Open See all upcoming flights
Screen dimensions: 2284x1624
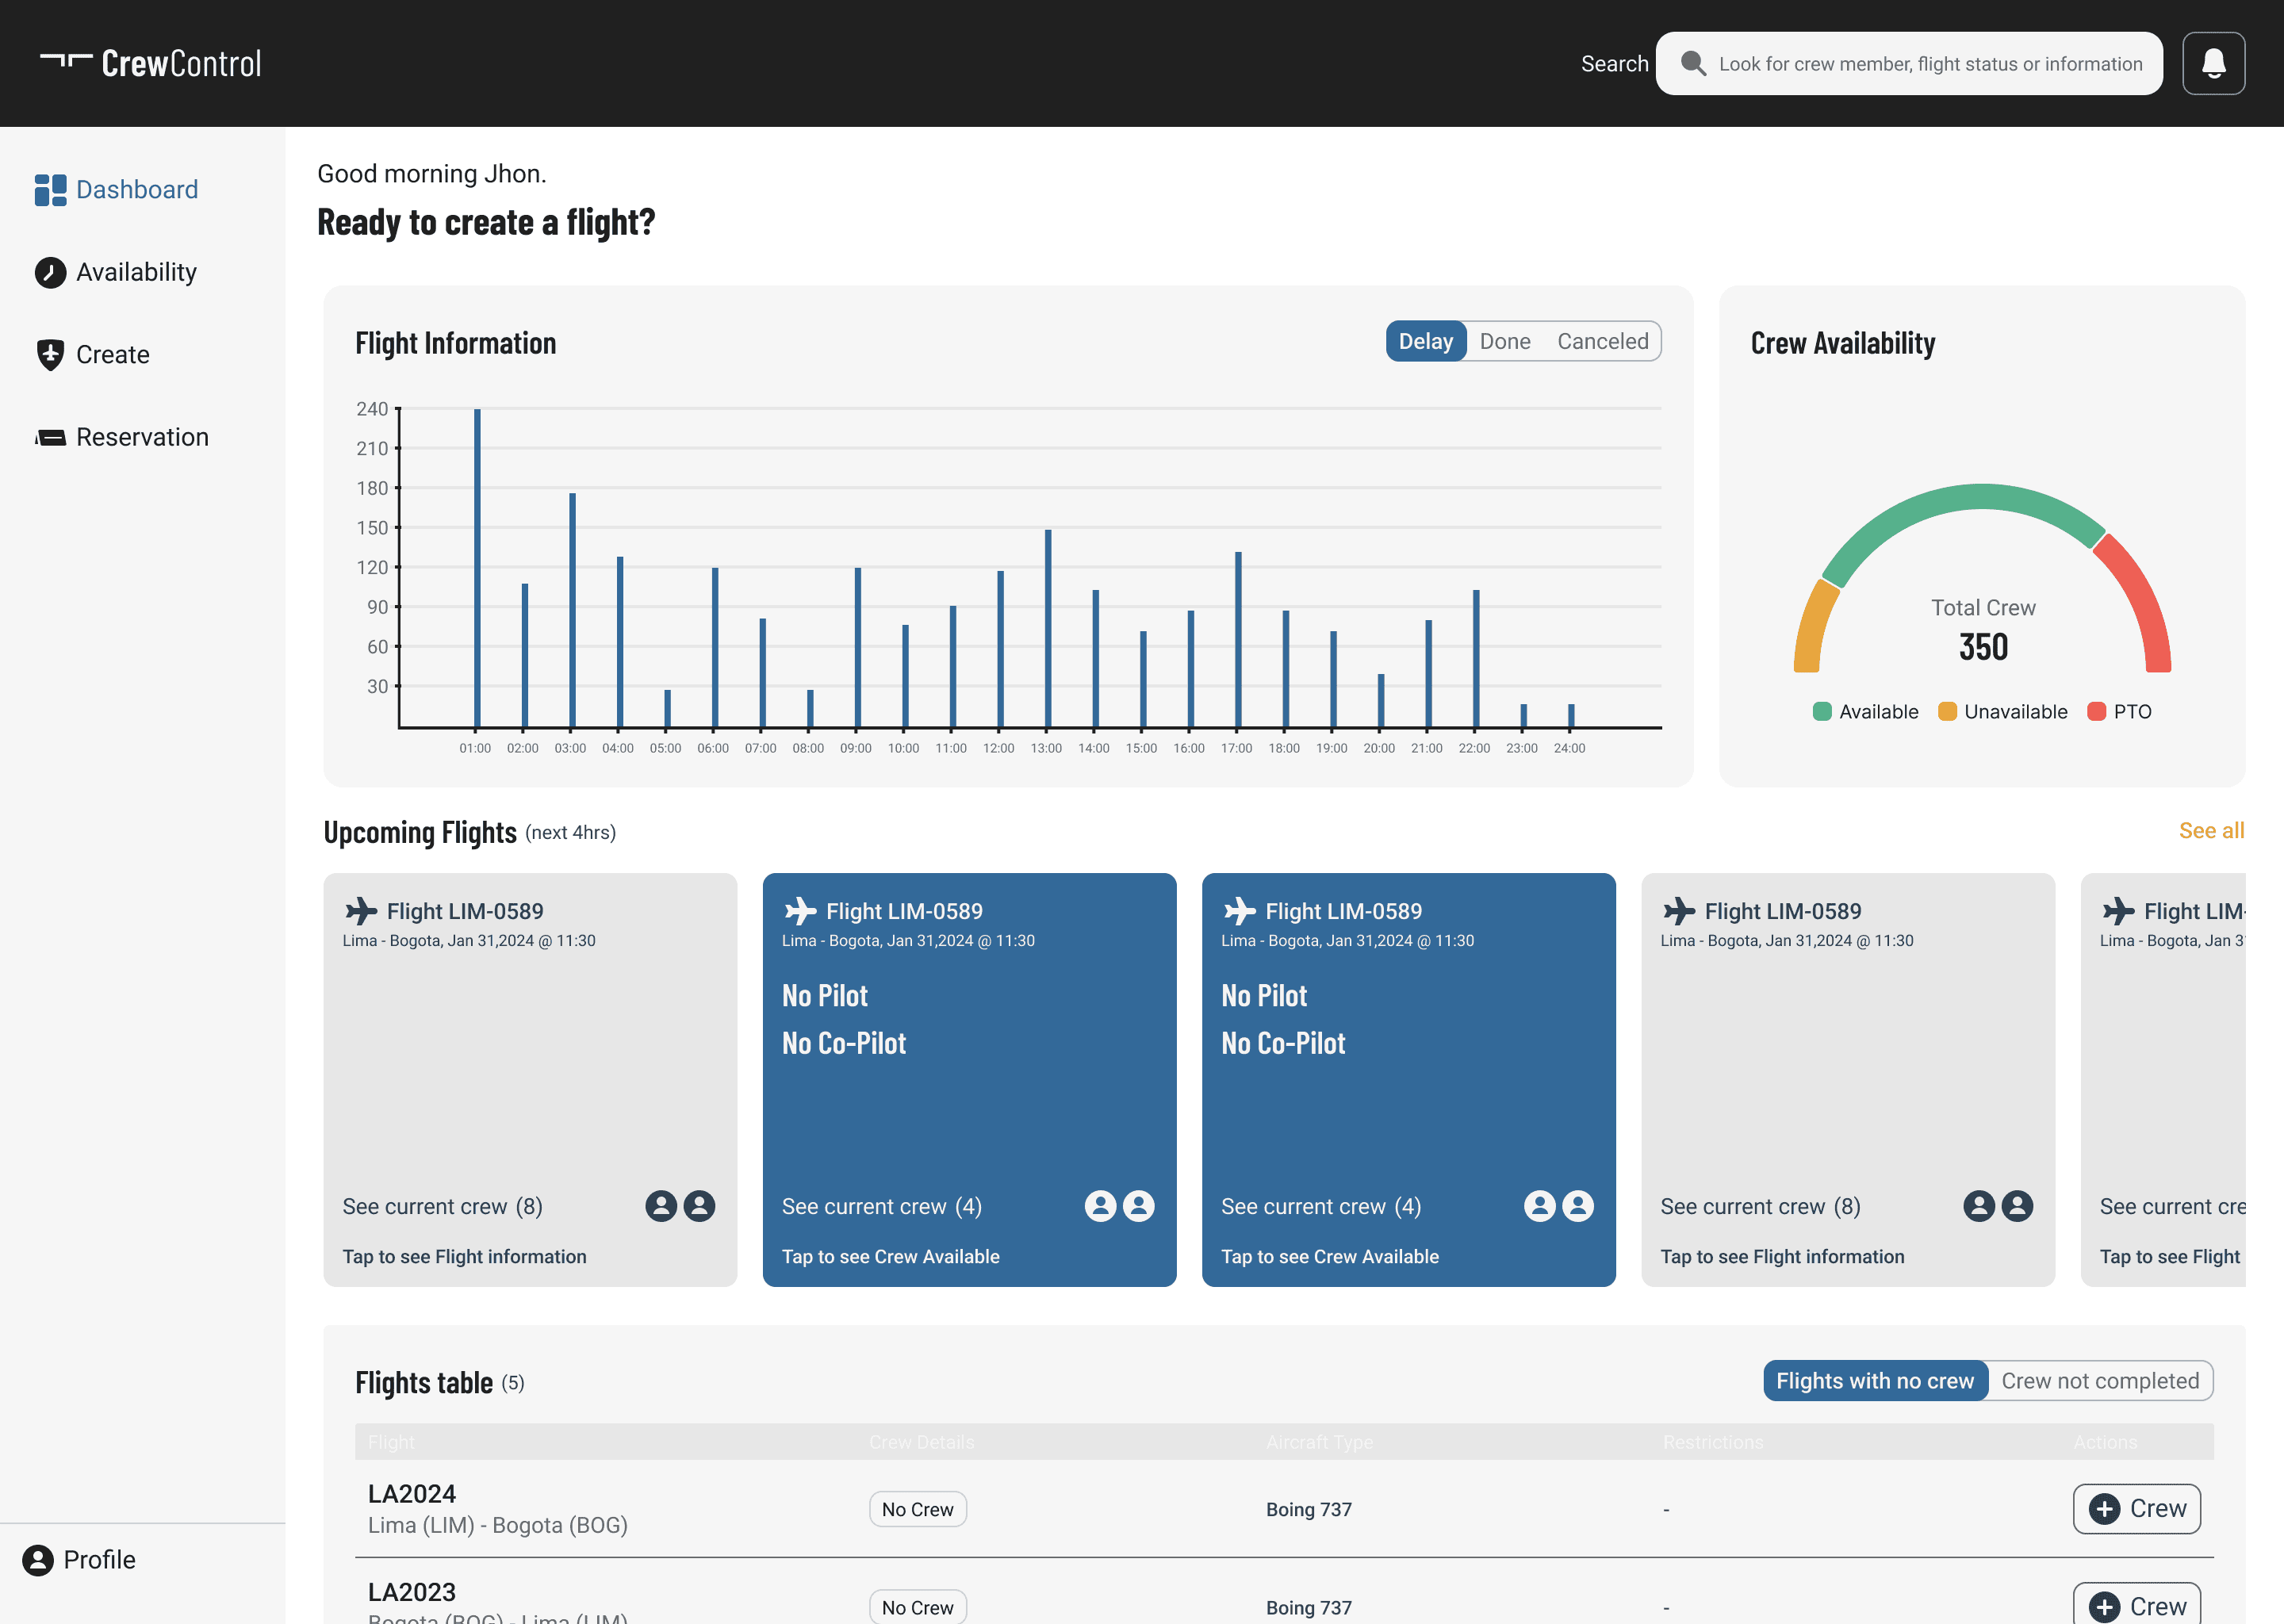pyautogui.click(x=2211, y=831)
